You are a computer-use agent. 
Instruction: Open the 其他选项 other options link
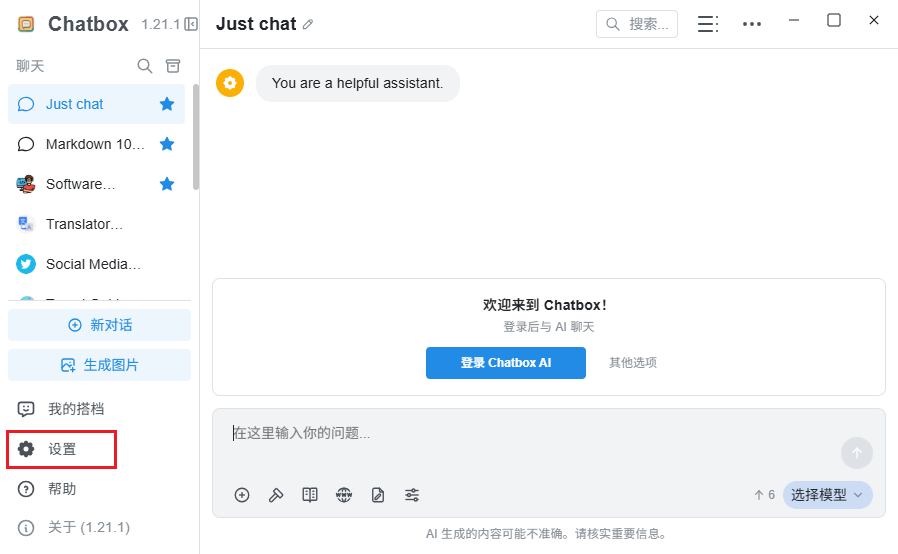pos(633,363)
